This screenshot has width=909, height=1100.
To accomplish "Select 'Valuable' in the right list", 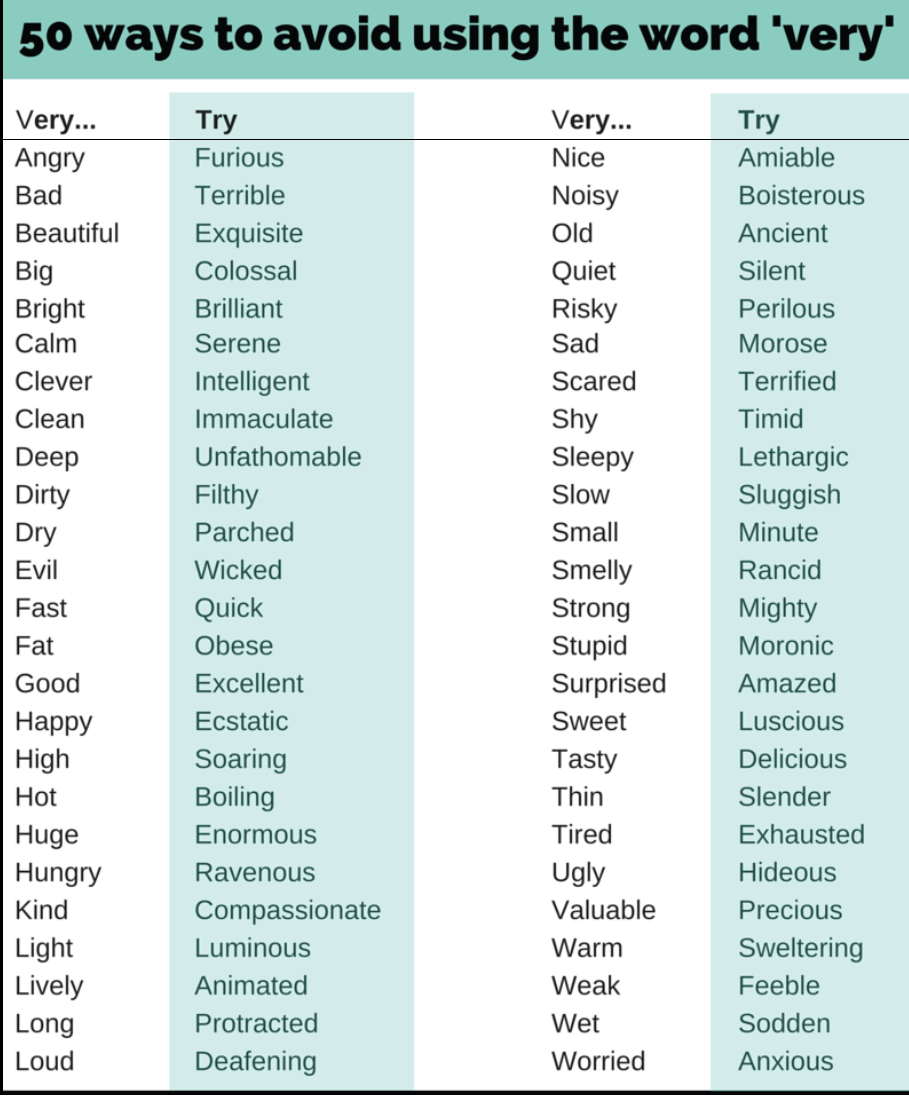I will point(603,910).
